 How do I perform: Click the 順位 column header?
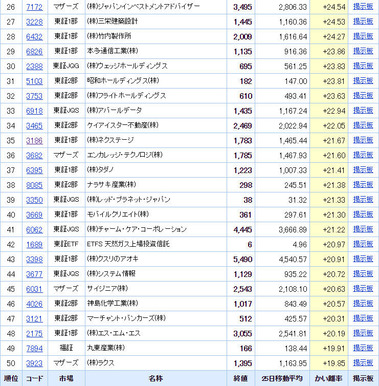(11, 378)
